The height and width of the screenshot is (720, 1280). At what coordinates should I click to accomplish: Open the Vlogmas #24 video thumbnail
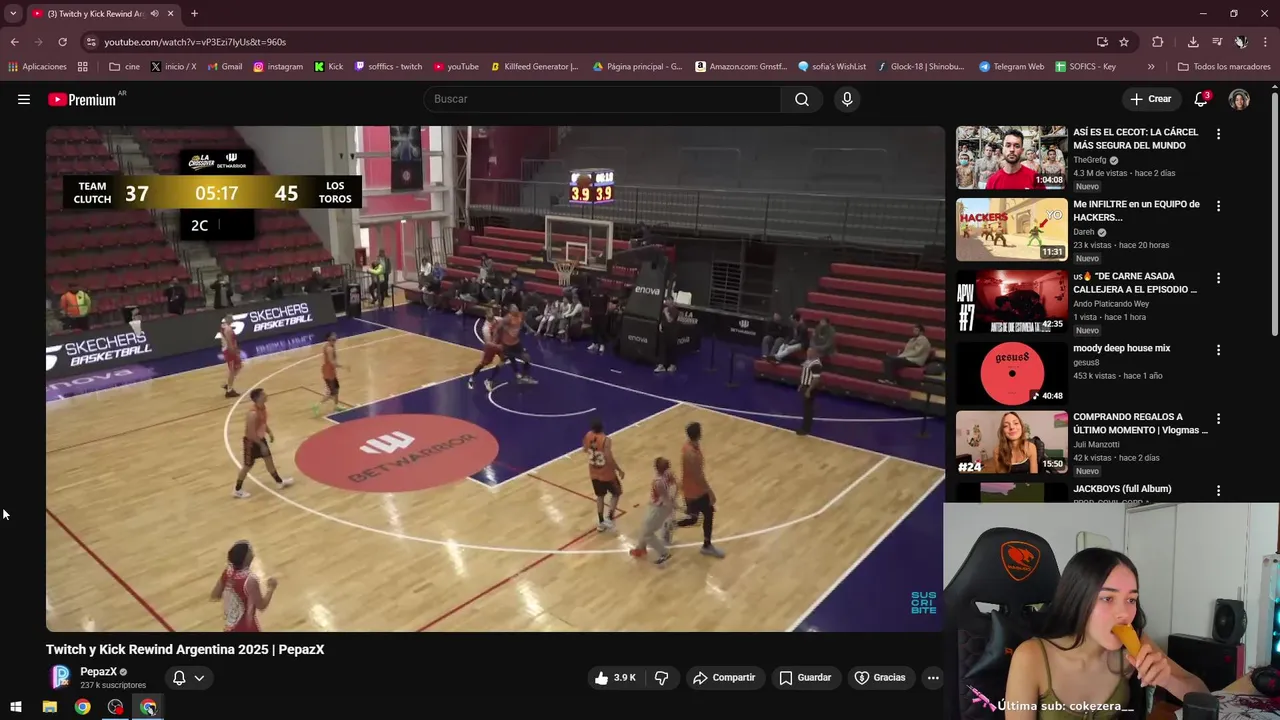(x=1011, y=443)
